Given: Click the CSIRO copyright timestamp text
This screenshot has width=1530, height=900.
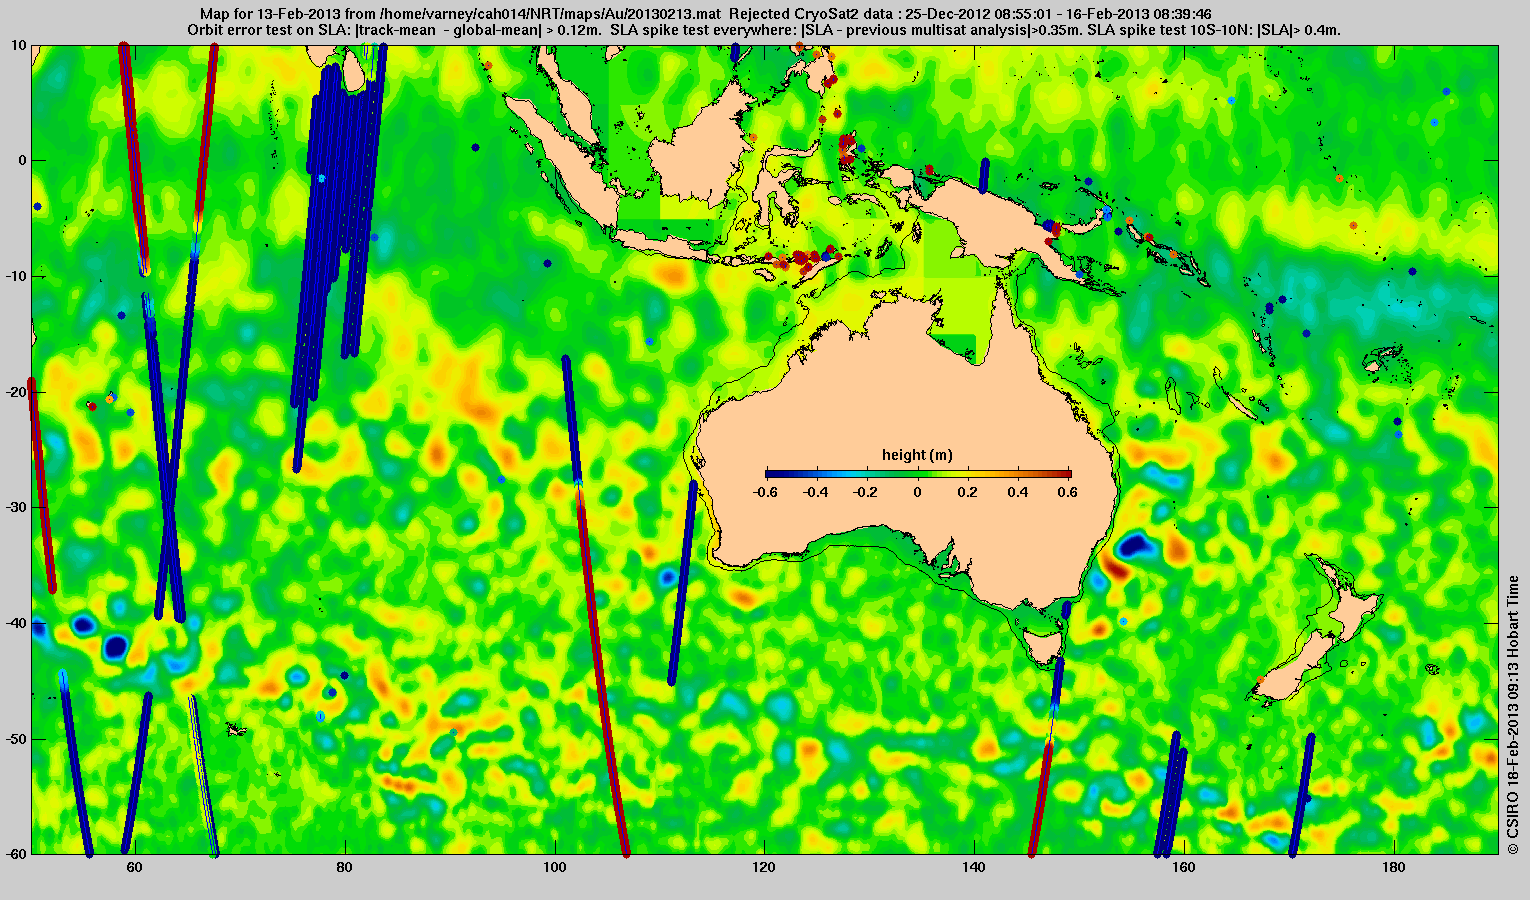Looking at the screenshot, I should (1514, 715).
